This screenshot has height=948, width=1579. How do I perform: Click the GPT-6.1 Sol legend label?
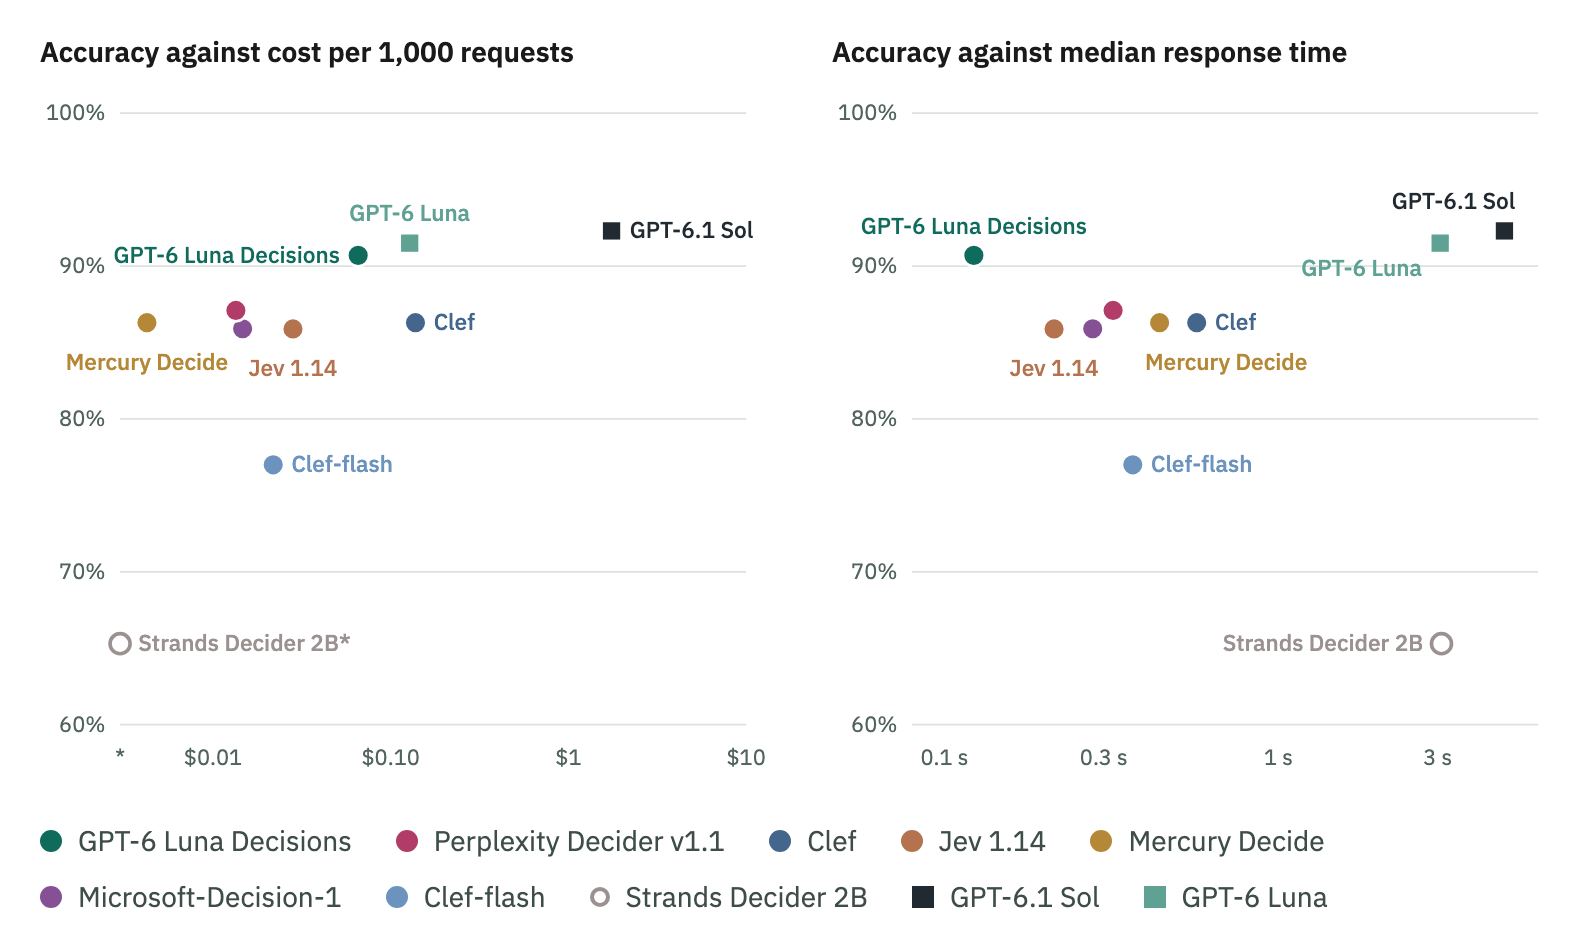pyautogui.click(x=1024, y=897)
